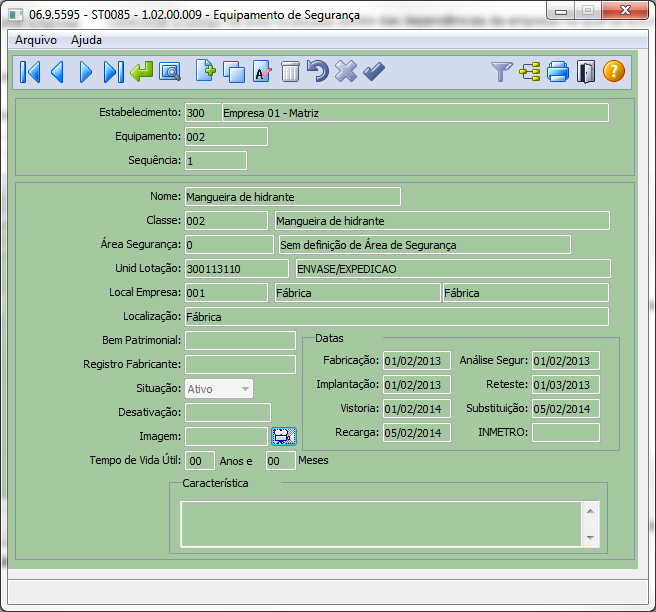Click the image browse button beside Imagem
The height and width of the screenshot is (612, 656).
(x=284, y=436)
